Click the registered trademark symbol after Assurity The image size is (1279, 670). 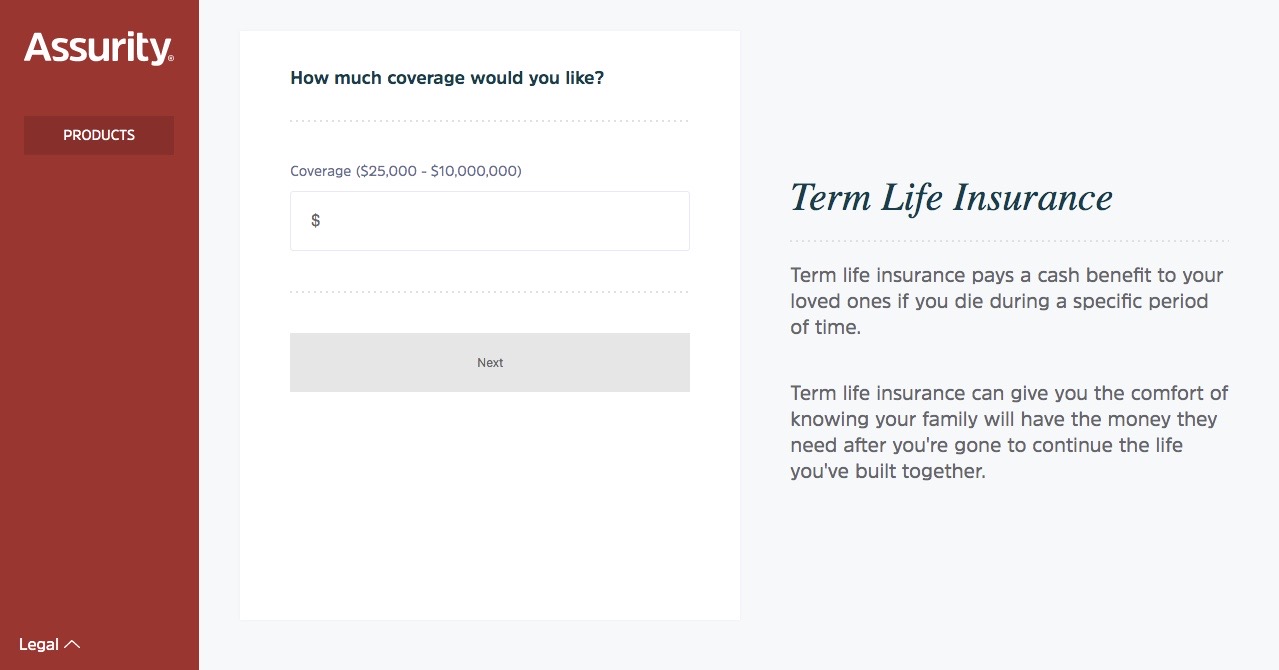tap(171, 60)
